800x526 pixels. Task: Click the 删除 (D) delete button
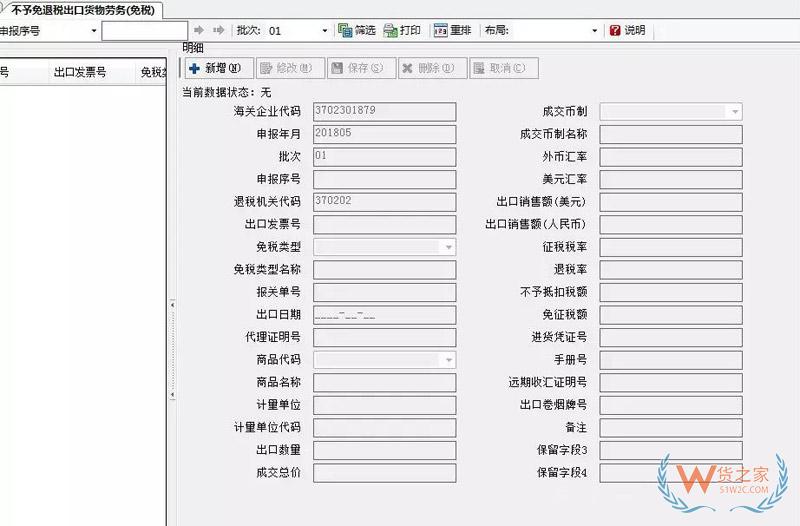coord(433,68)
